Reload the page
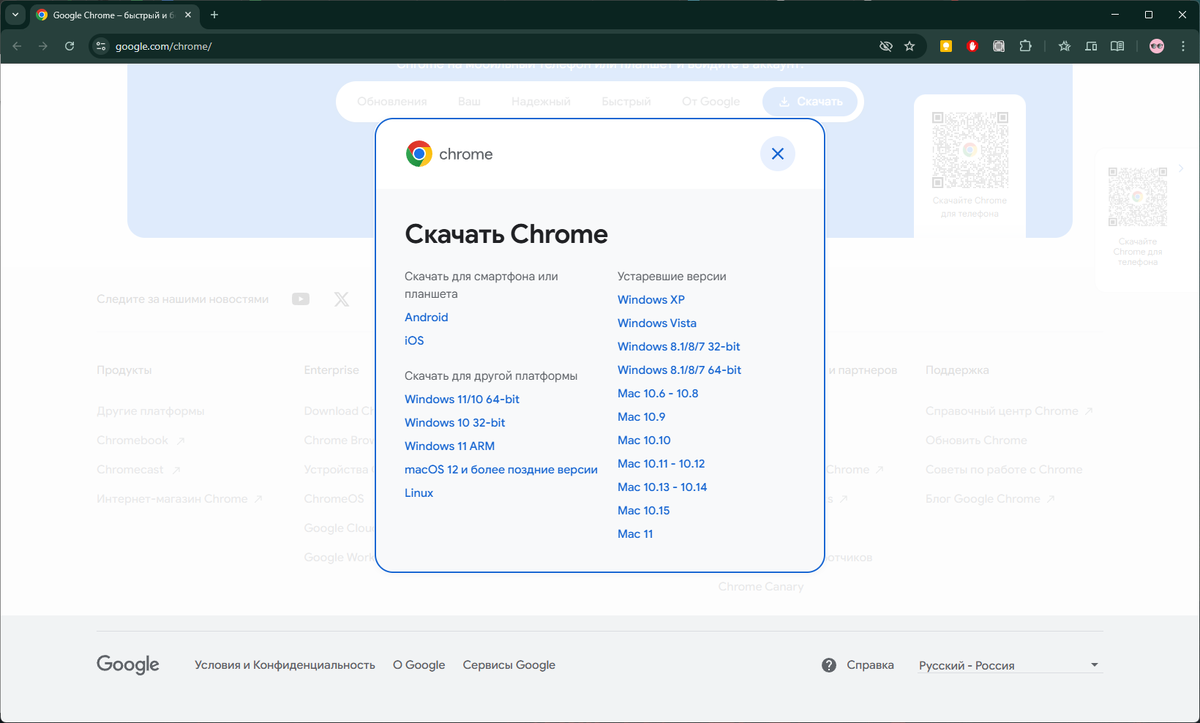The image size is (1200, 723). (x=69, y=46)
